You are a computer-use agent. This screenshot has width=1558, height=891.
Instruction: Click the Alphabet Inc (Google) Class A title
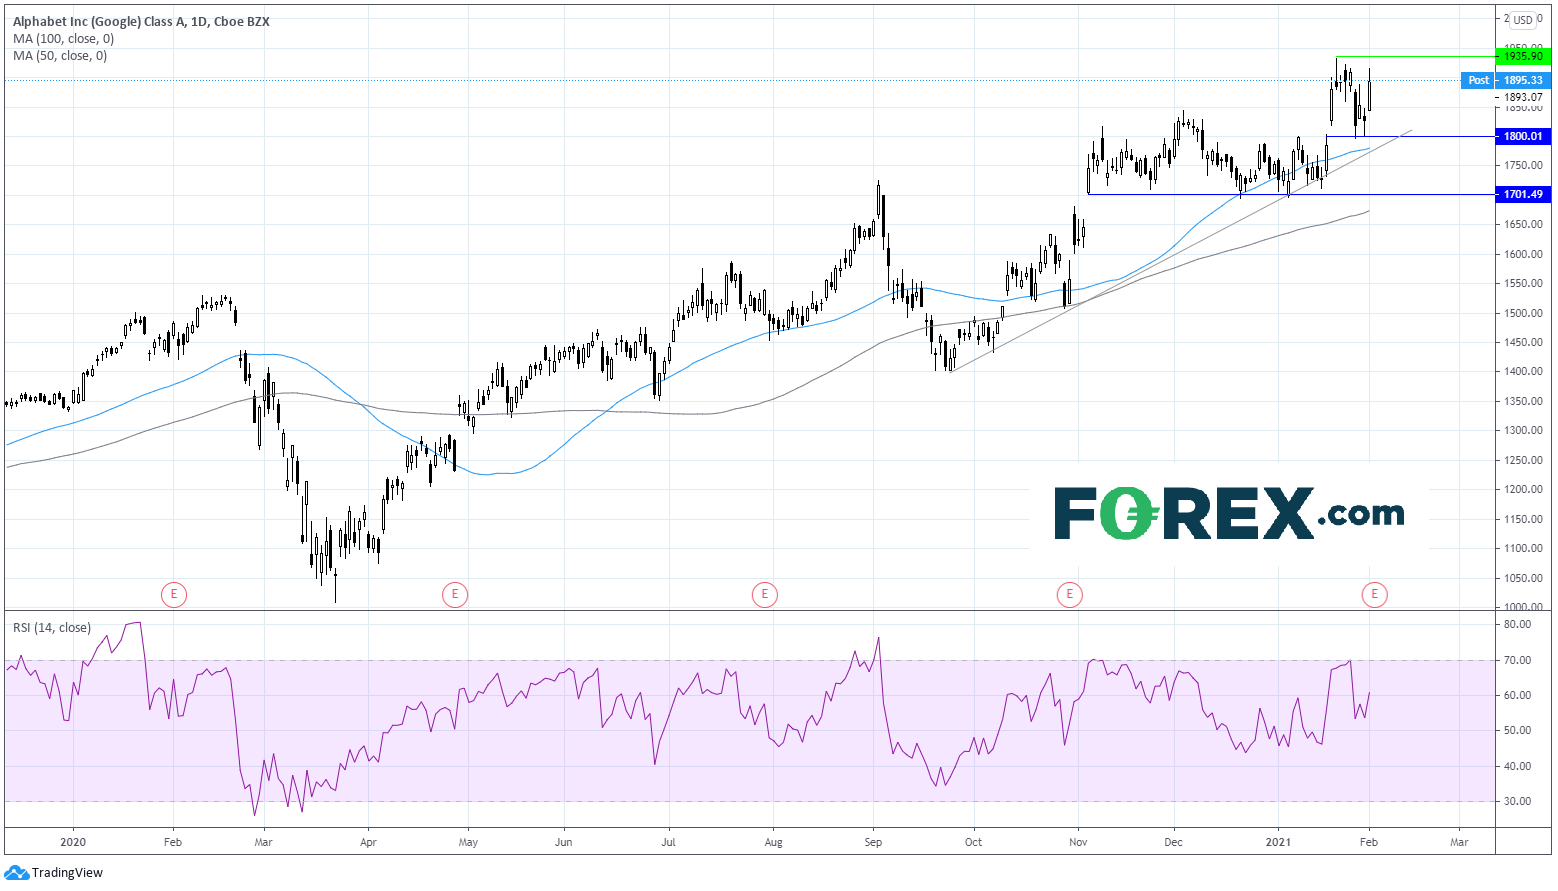(x=141, y=21)
